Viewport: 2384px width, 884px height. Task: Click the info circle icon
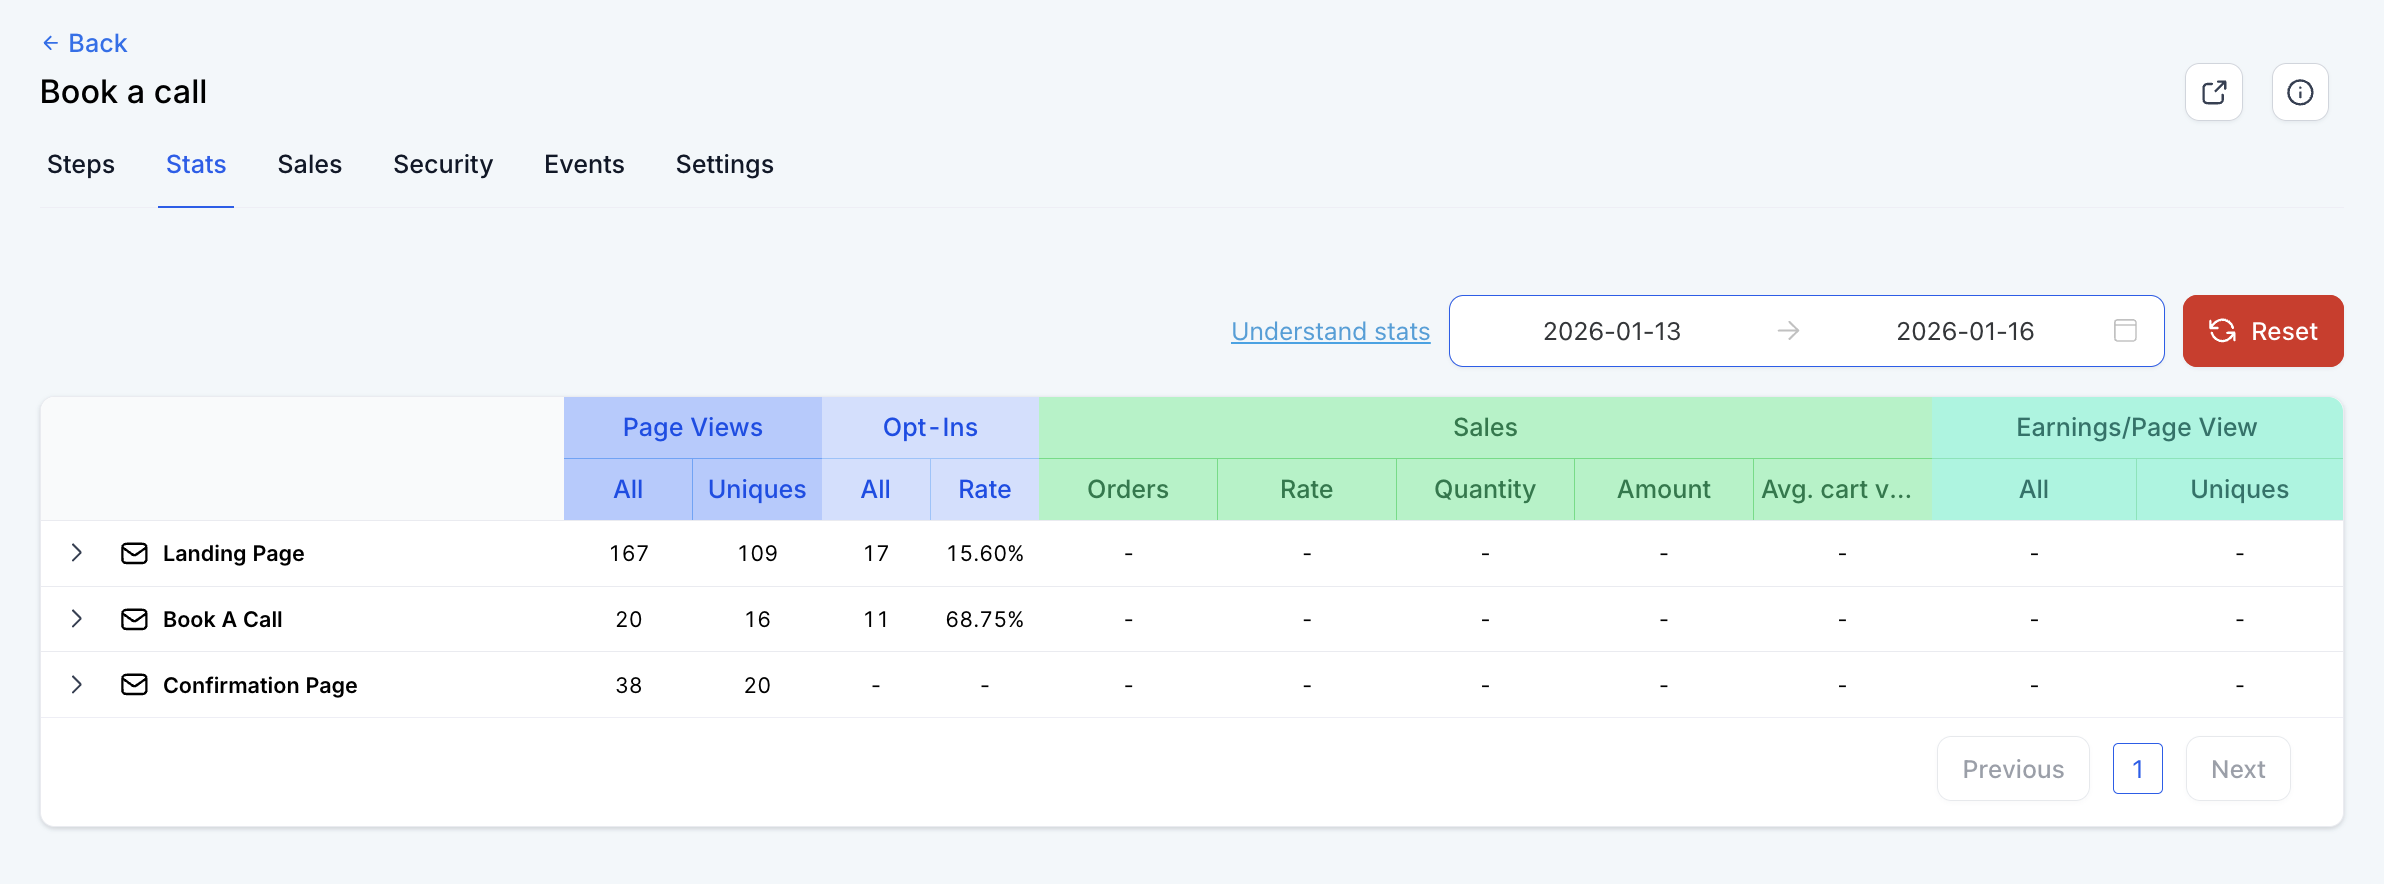2300,92
